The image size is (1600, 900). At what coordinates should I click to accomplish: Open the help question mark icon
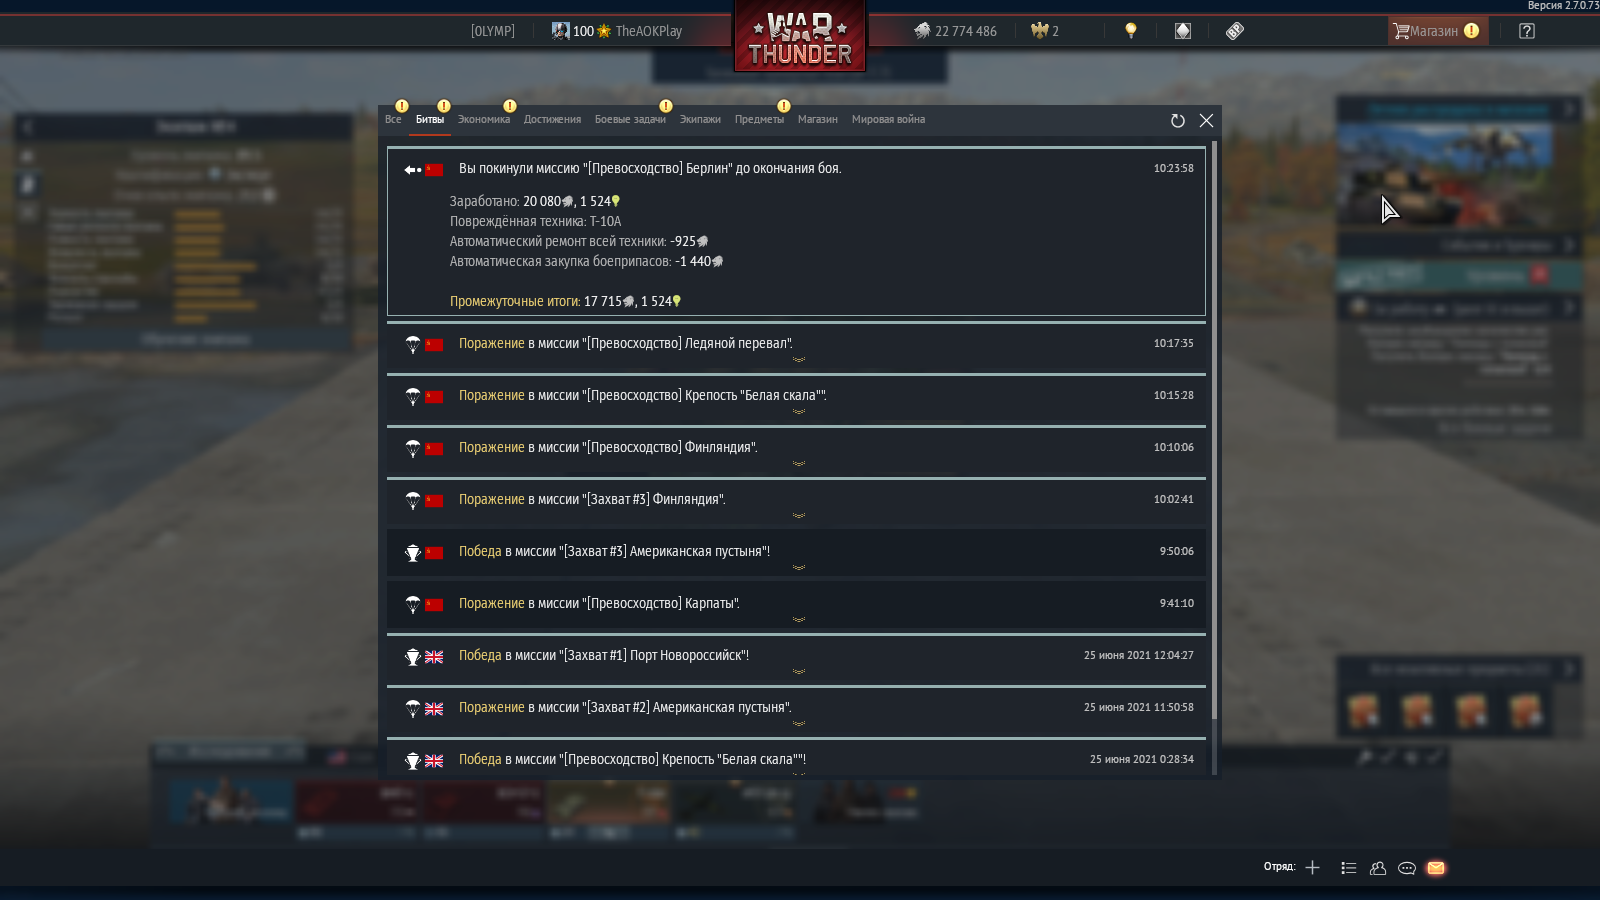pos(1527,31)
